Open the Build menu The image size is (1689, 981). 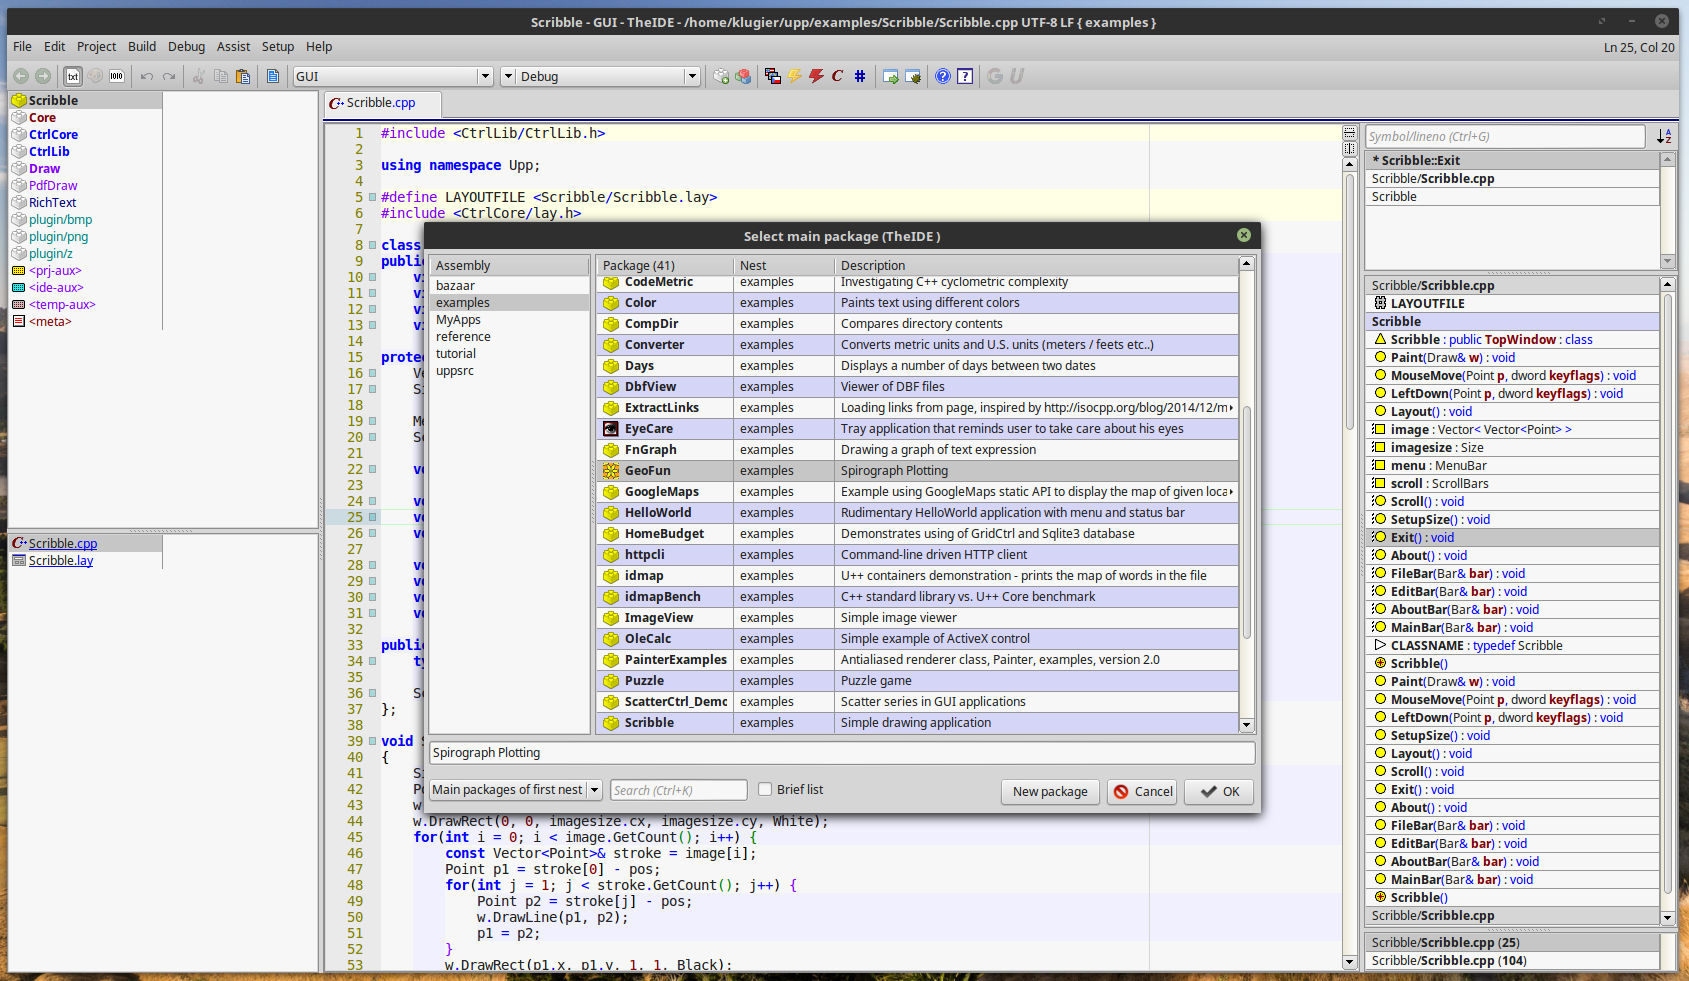[x=141, y=47]
